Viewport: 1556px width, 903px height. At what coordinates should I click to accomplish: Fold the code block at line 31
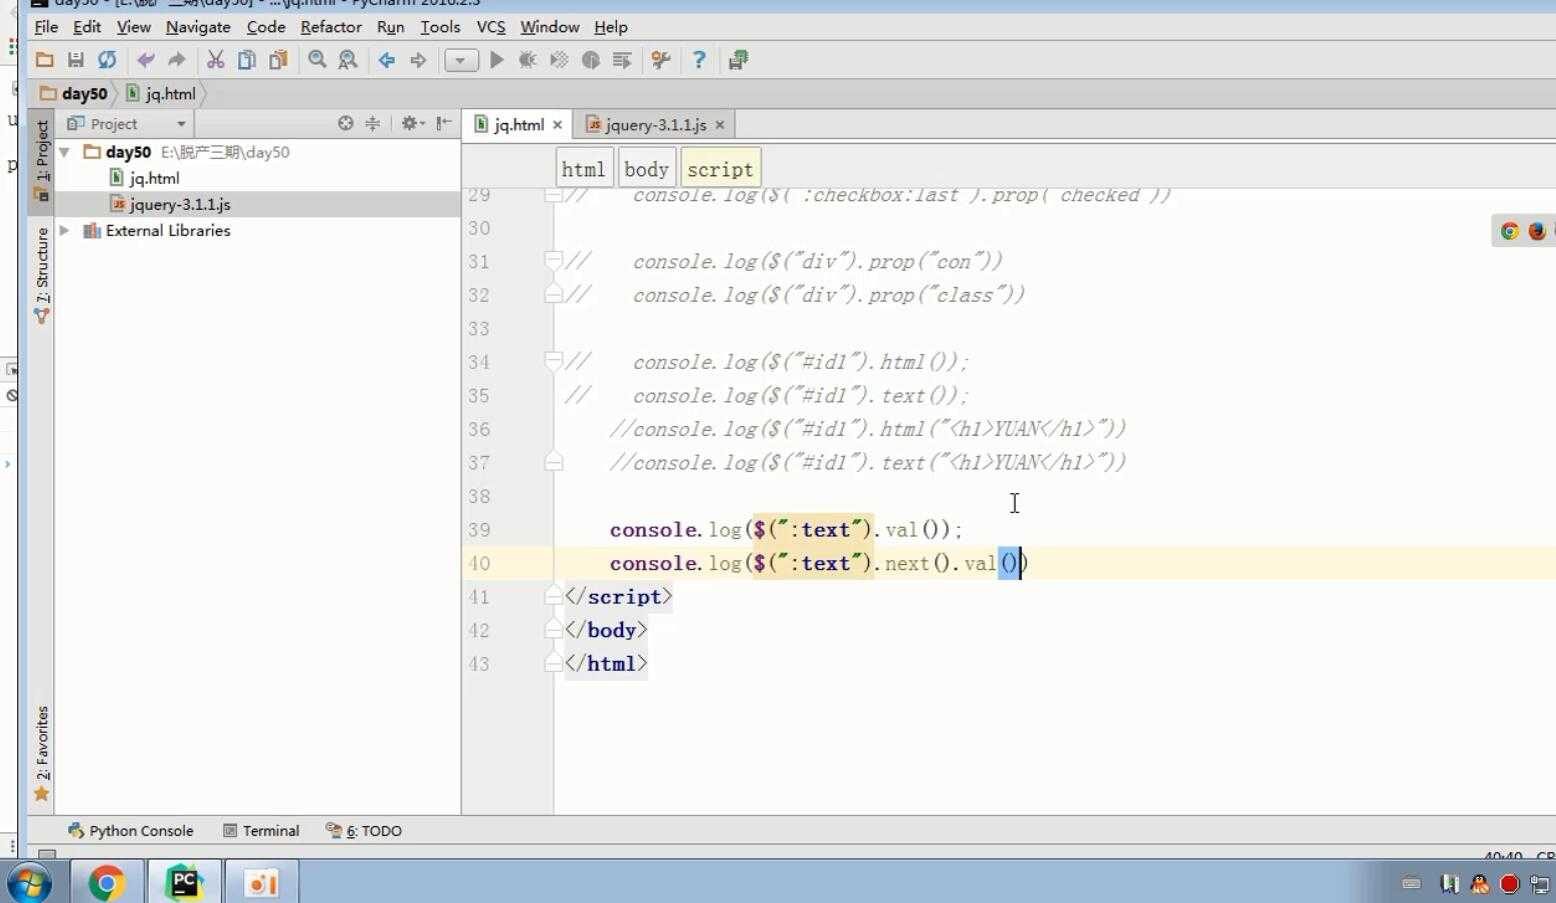pos(553,260)
